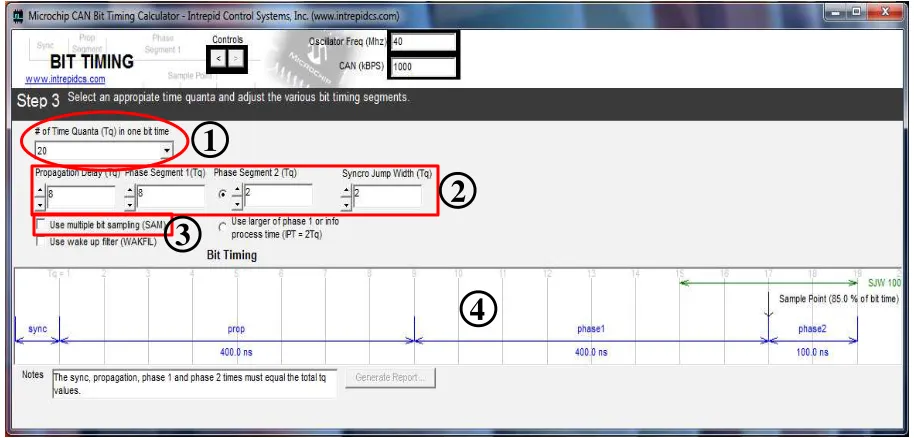Enable Use wake up filter (WAKFIL) checkbox
The width and height of the screenshot is (914, 438).
pyautogui.click(x=41, y=241)
